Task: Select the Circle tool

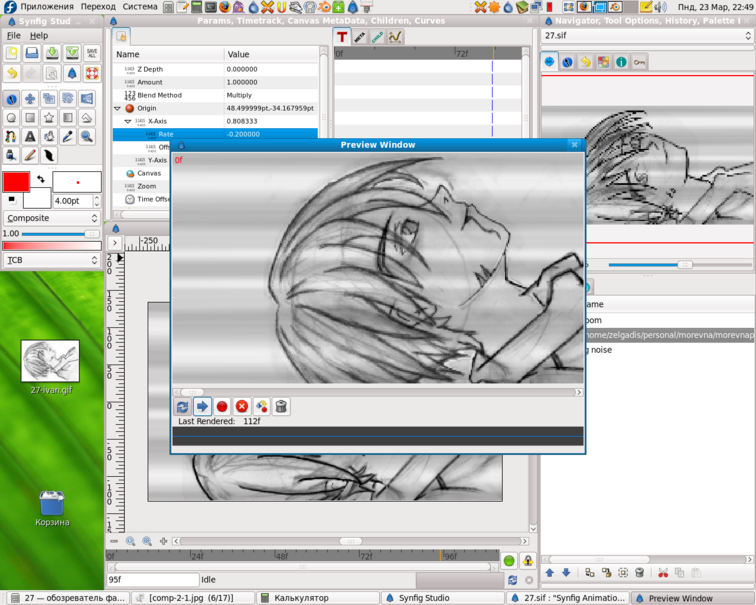Action: [x=12, y=118]
